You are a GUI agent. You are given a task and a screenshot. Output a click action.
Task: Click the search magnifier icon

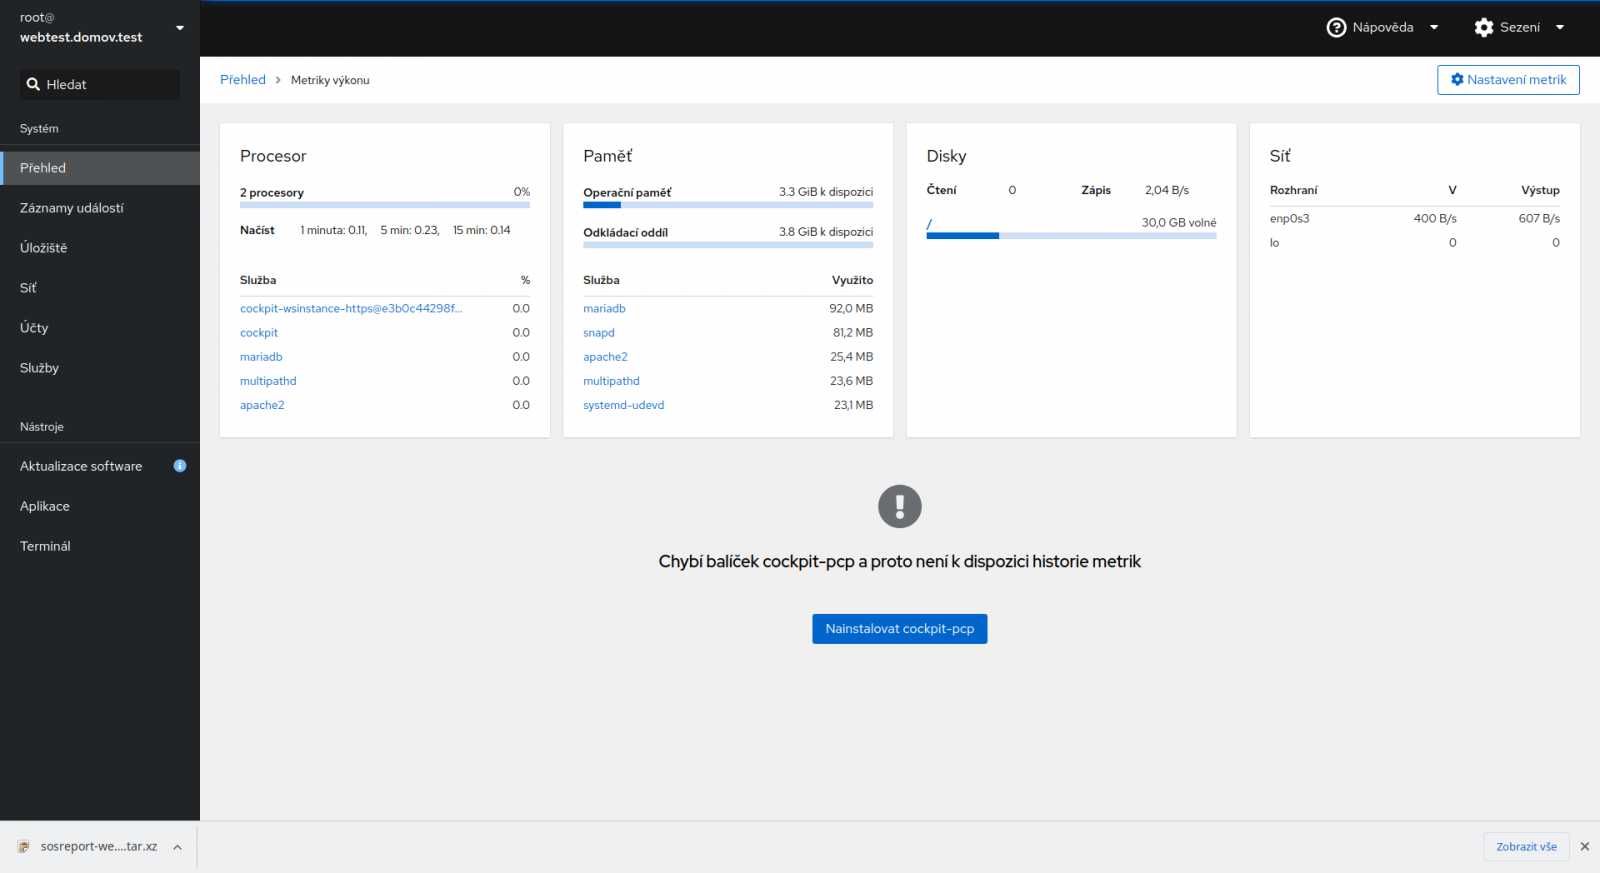tap(33, 85)
